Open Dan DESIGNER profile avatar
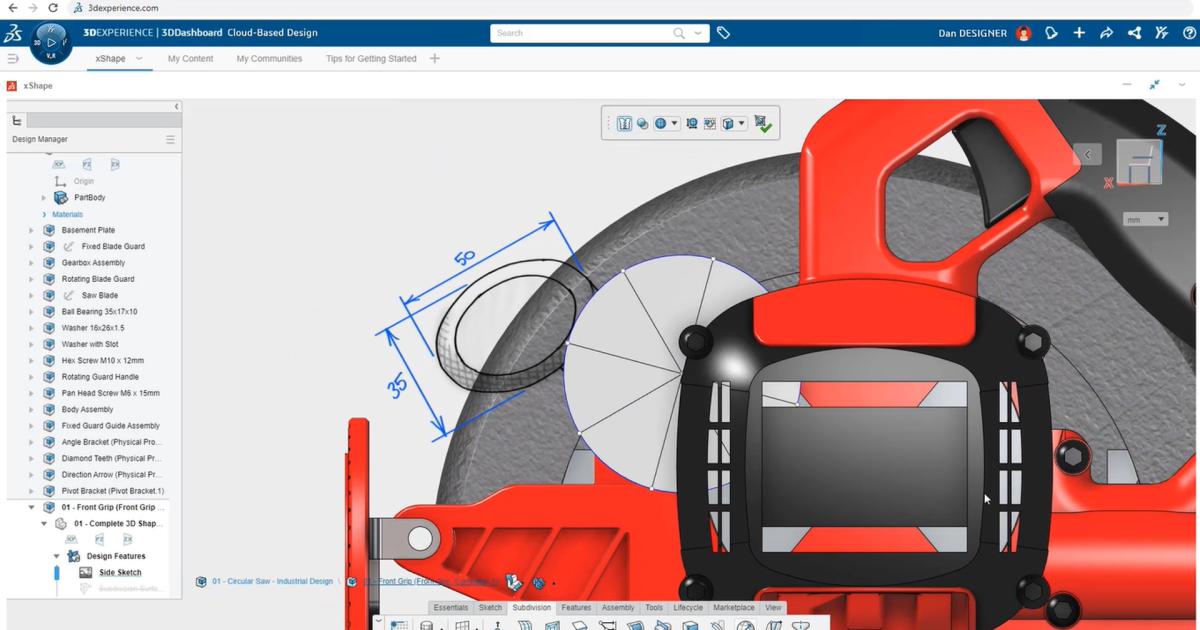The image size is (1200, 630). tap(1023, 33)
